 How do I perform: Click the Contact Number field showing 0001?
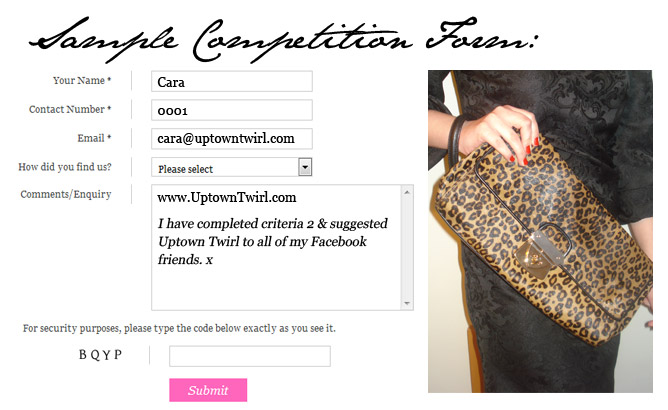click(x=232, y=110)
